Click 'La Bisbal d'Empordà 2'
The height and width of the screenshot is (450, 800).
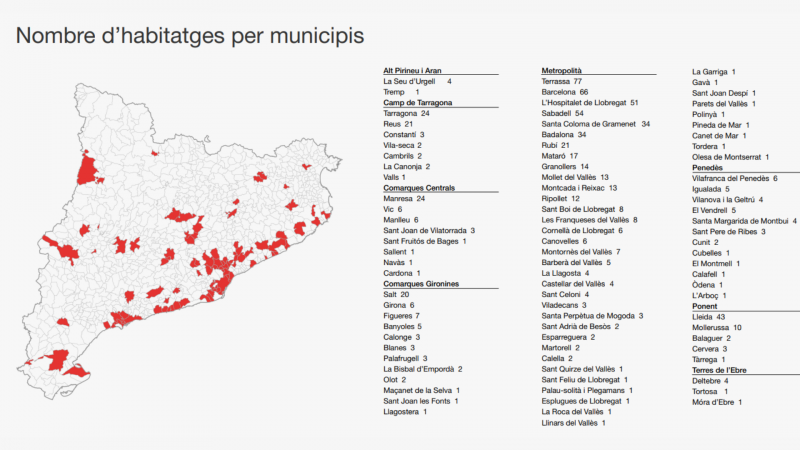[x=423, y=369]
